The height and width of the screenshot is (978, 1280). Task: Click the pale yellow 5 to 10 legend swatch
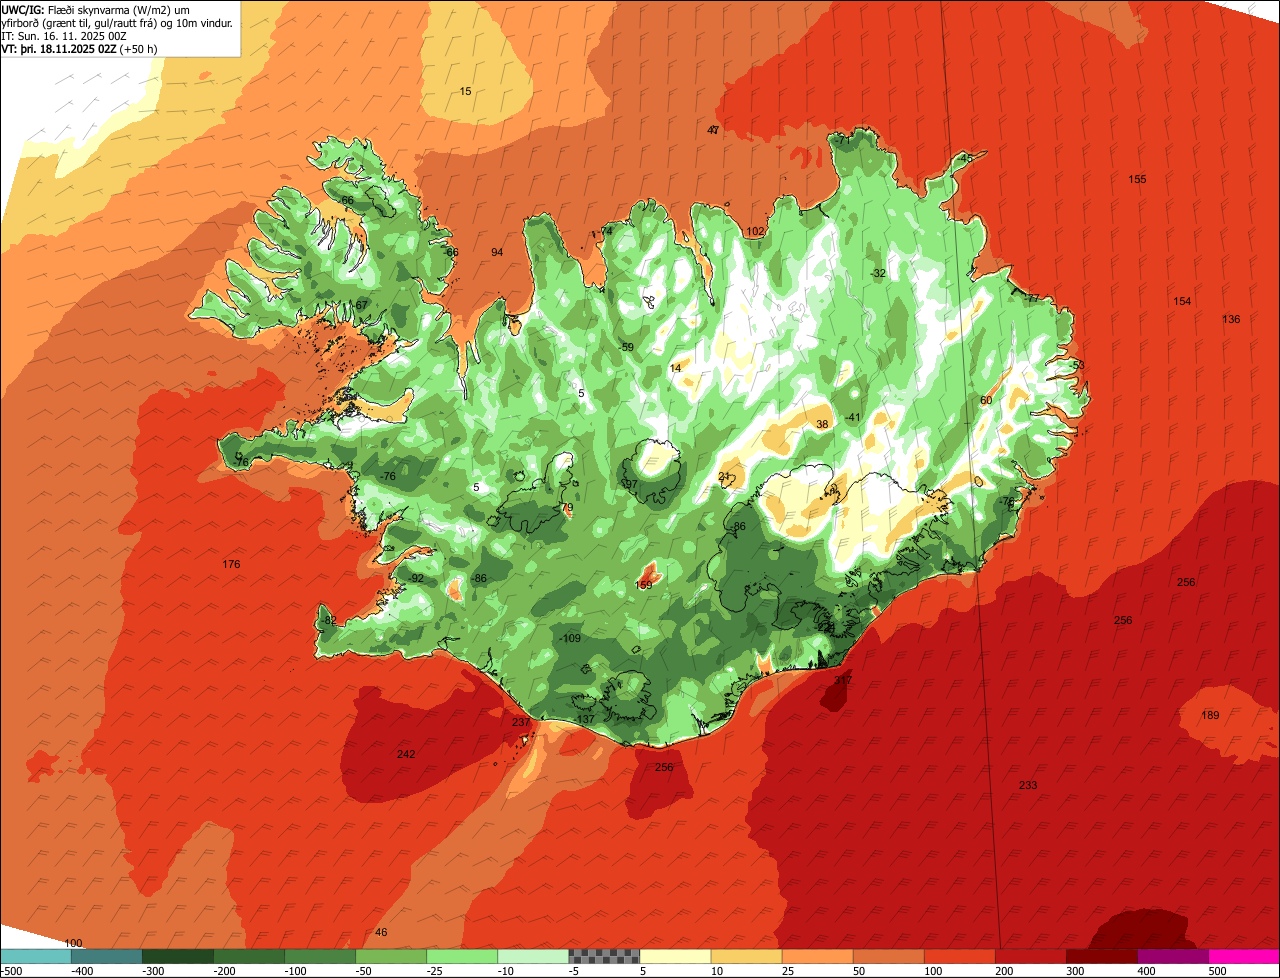pos(675,956)
